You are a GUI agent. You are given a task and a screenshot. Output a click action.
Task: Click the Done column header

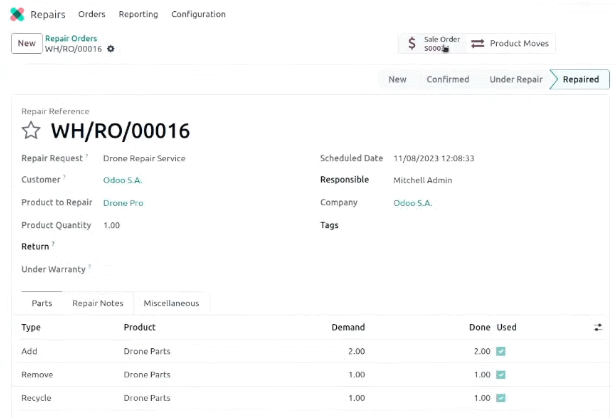pyautogui.click(x=480, y=327)
